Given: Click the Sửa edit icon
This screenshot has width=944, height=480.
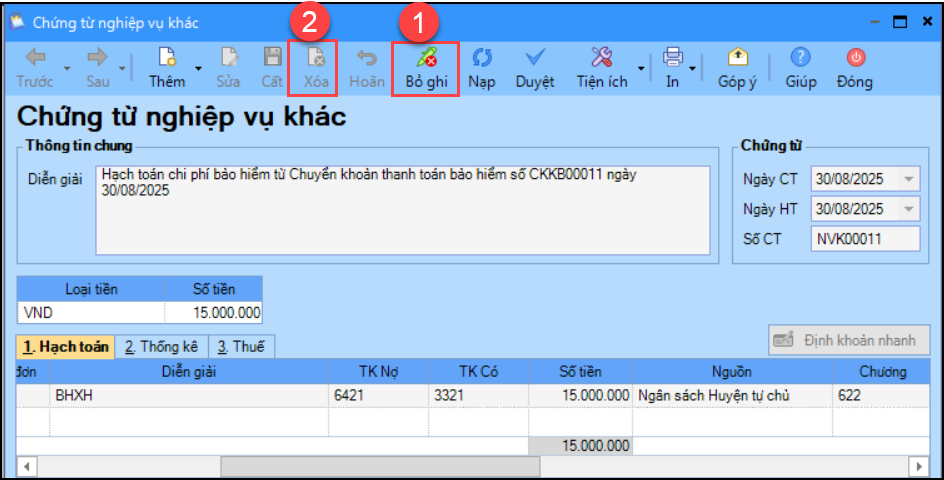Looking at the screenshot, I should pyautogui.click(x=229, y=57).
